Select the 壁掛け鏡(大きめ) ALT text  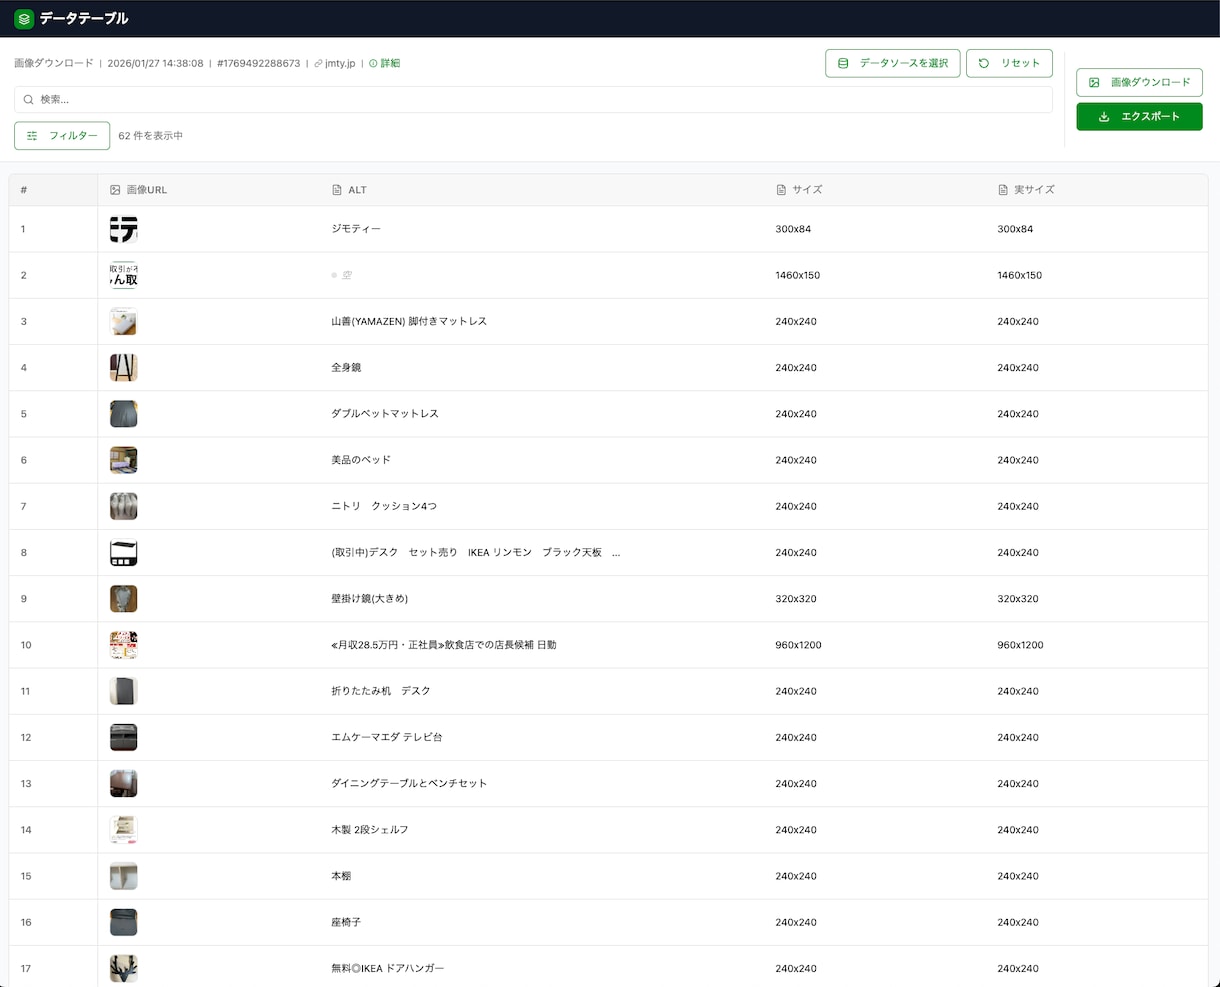(x=370, y=598)
